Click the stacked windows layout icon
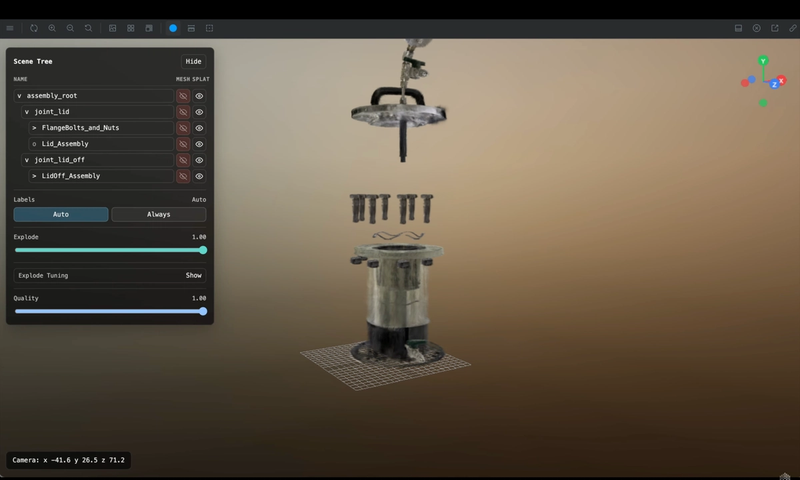 pos(149,28)
